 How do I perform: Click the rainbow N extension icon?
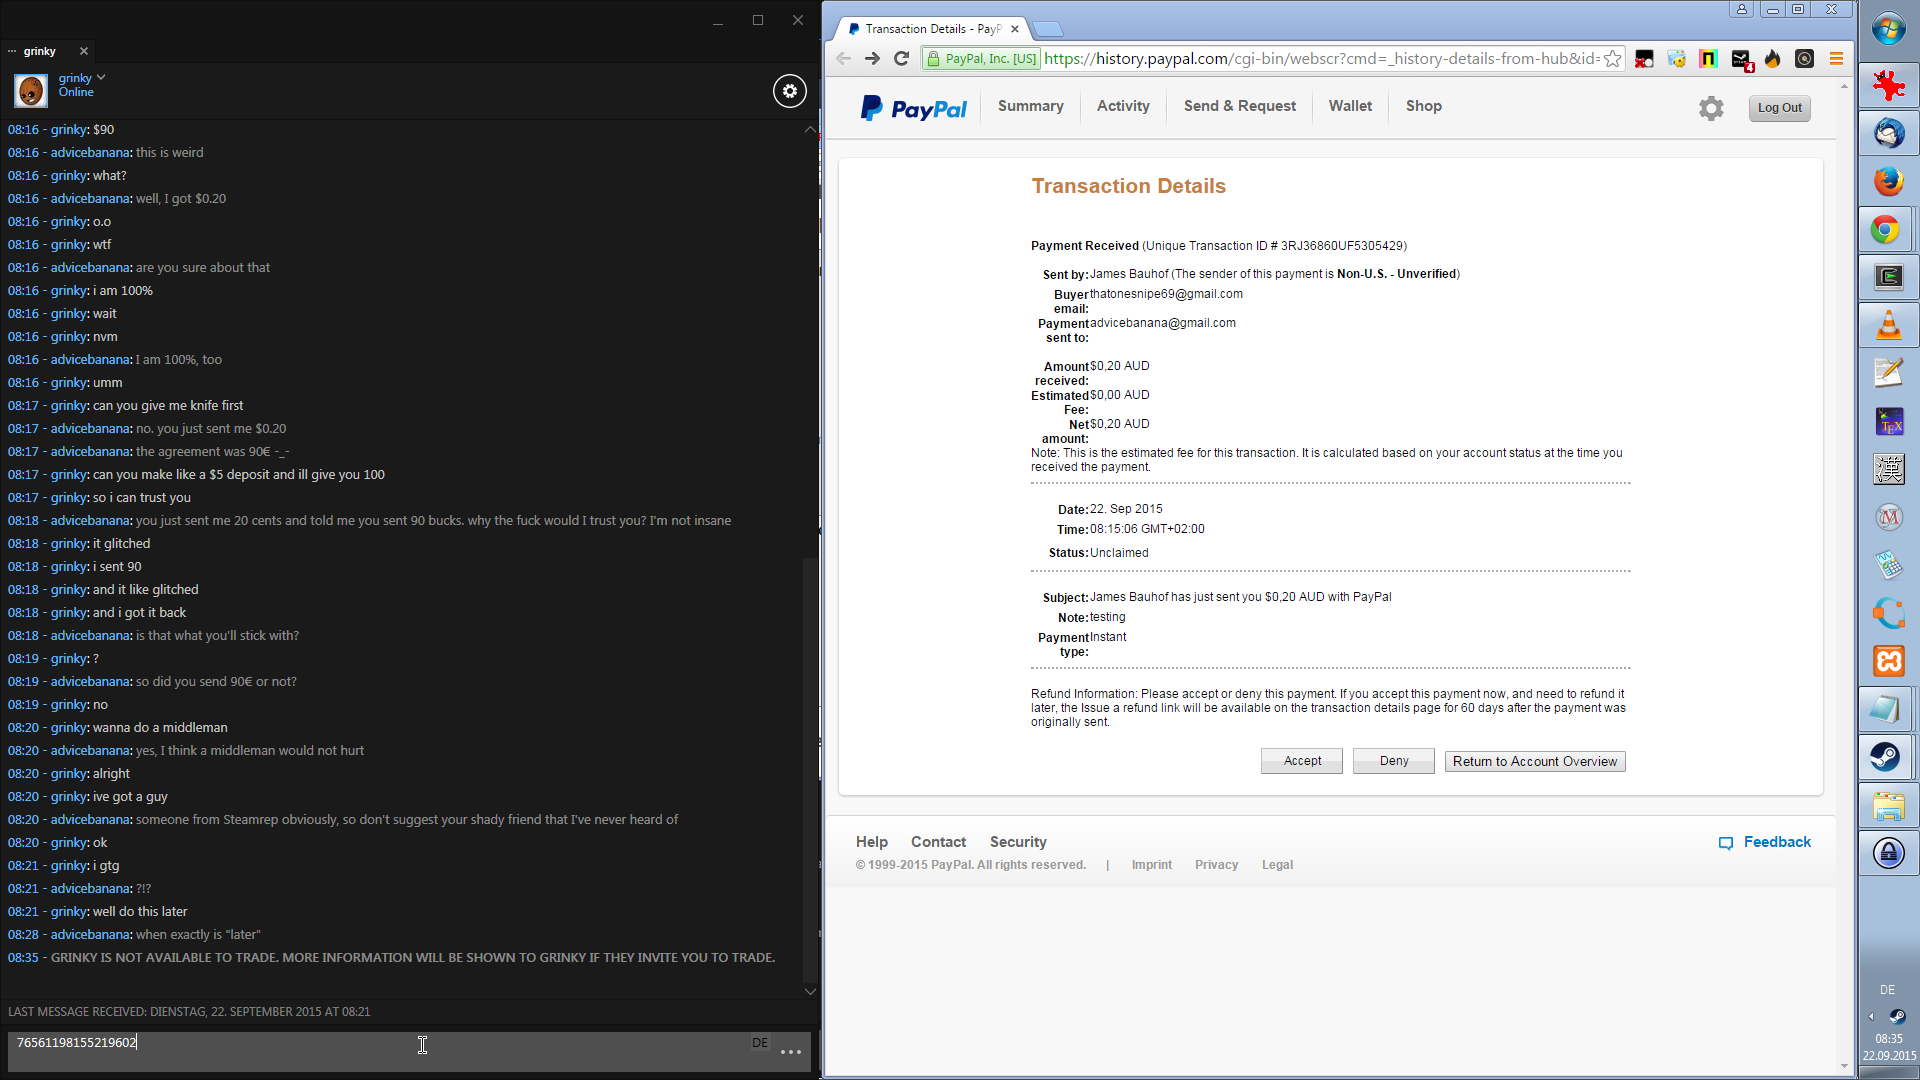1708,59
